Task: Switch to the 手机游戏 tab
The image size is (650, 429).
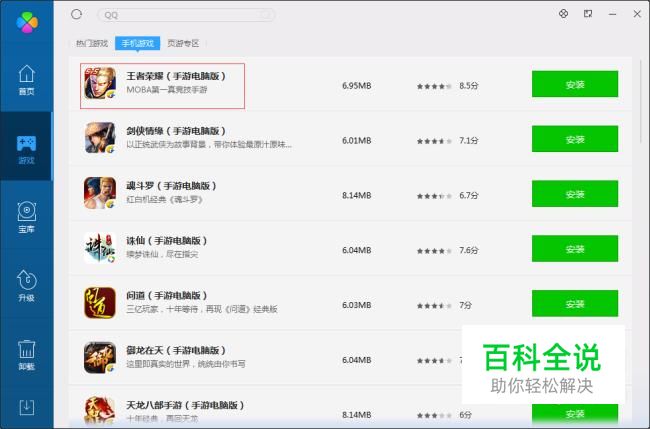Action: tap(138, 43)
